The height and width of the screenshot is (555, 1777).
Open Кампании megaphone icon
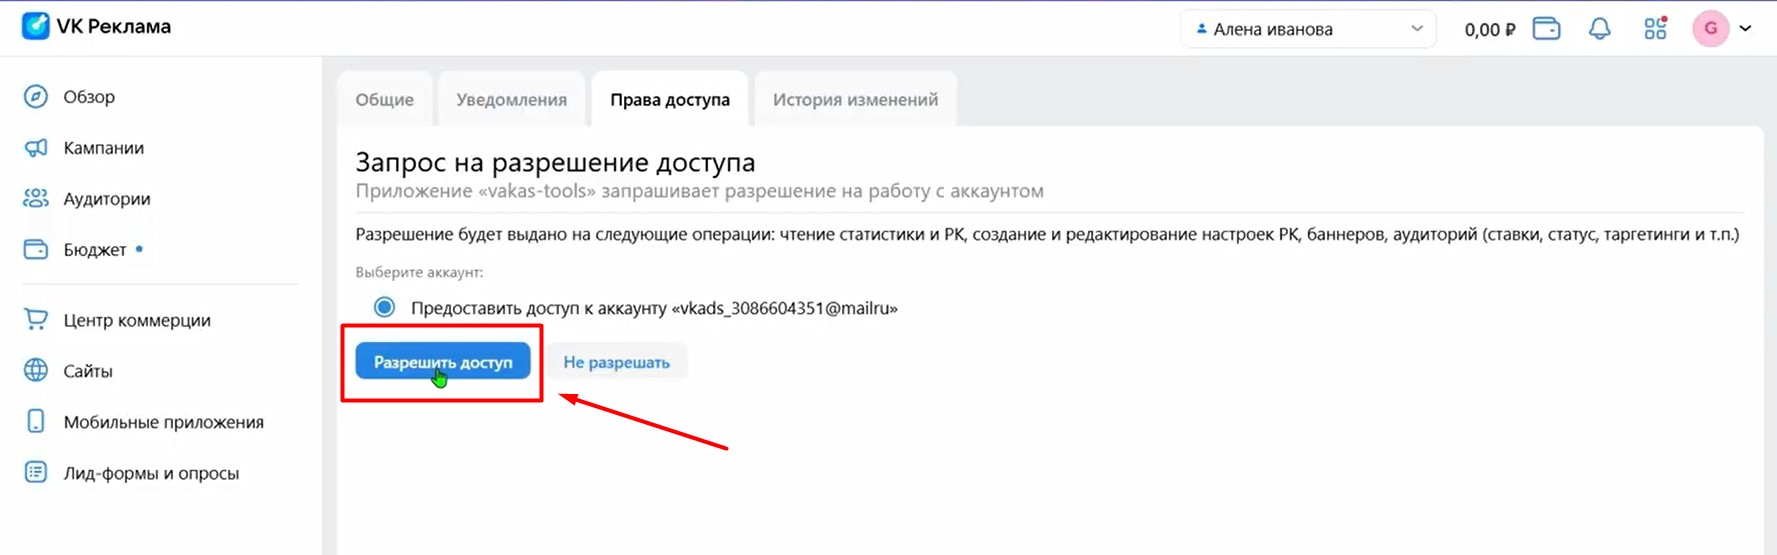tap(36, 148)
